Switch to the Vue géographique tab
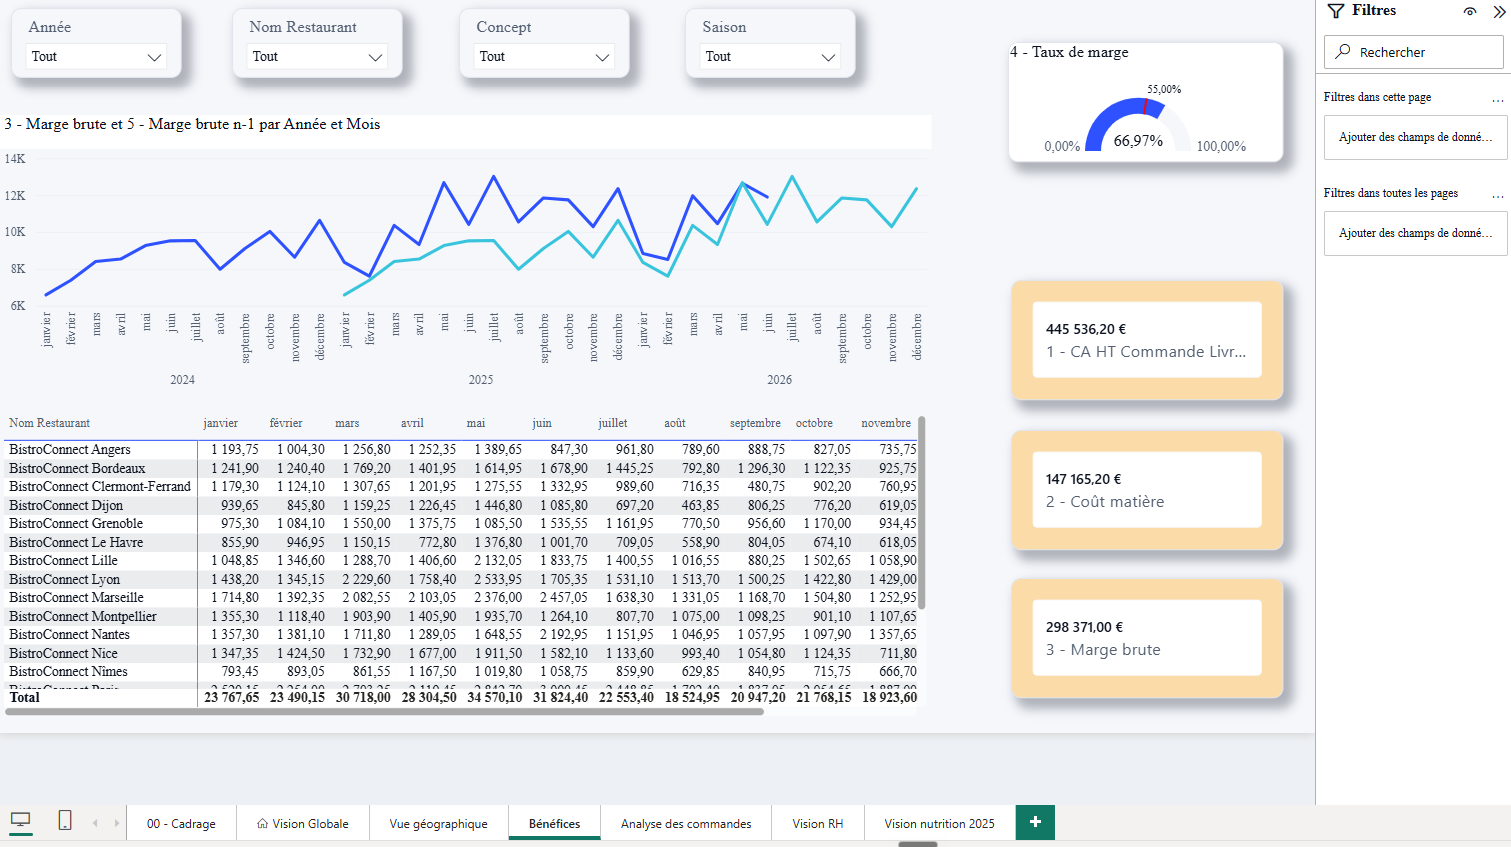Viewport: 1511px width, 847px height. (439, 823)
